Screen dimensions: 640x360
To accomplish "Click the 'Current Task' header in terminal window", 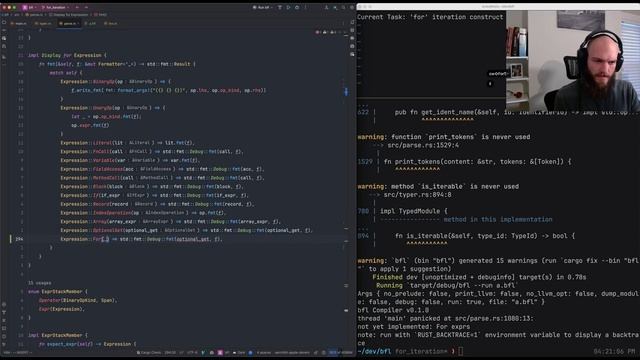I will [x=430, y=17].
